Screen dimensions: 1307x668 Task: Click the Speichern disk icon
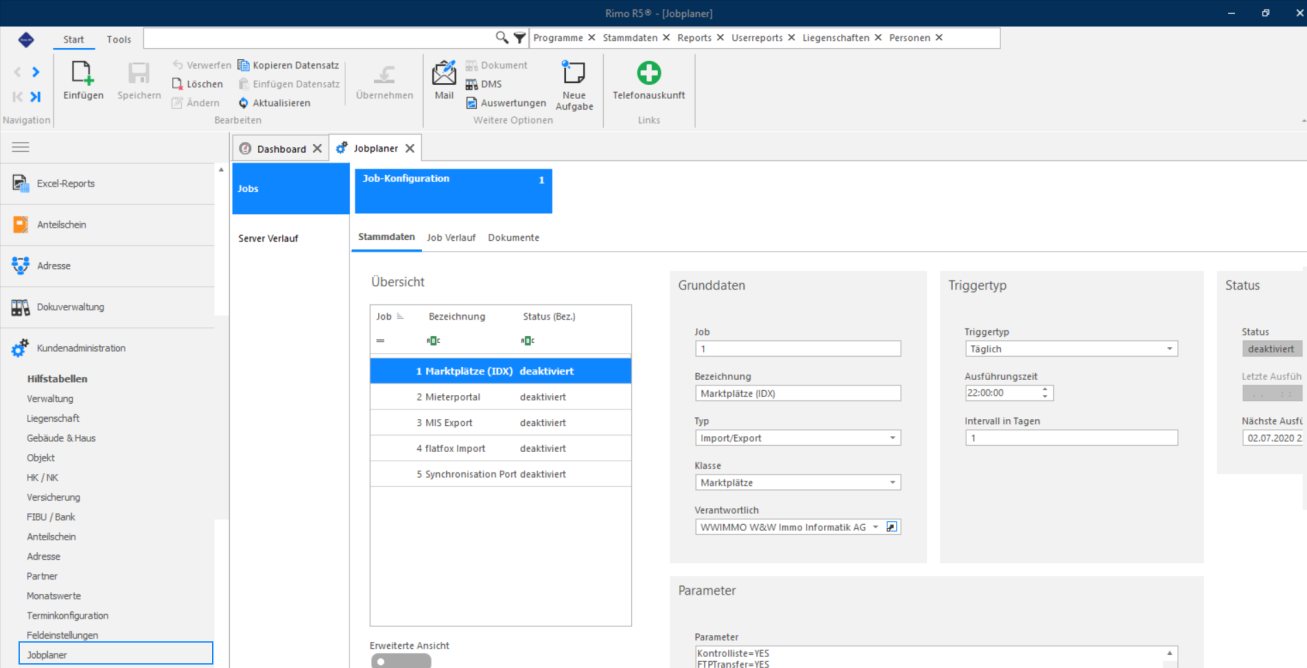[138, 73]
